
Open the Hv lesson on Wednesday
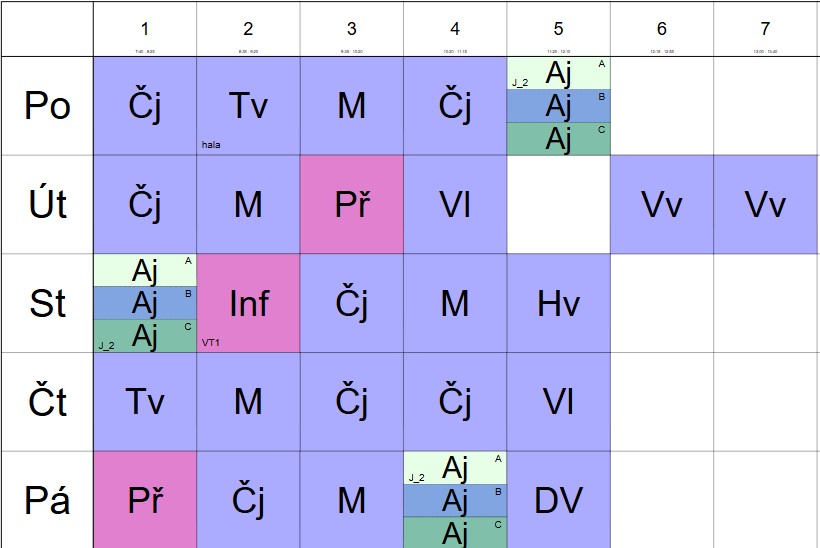559,303
